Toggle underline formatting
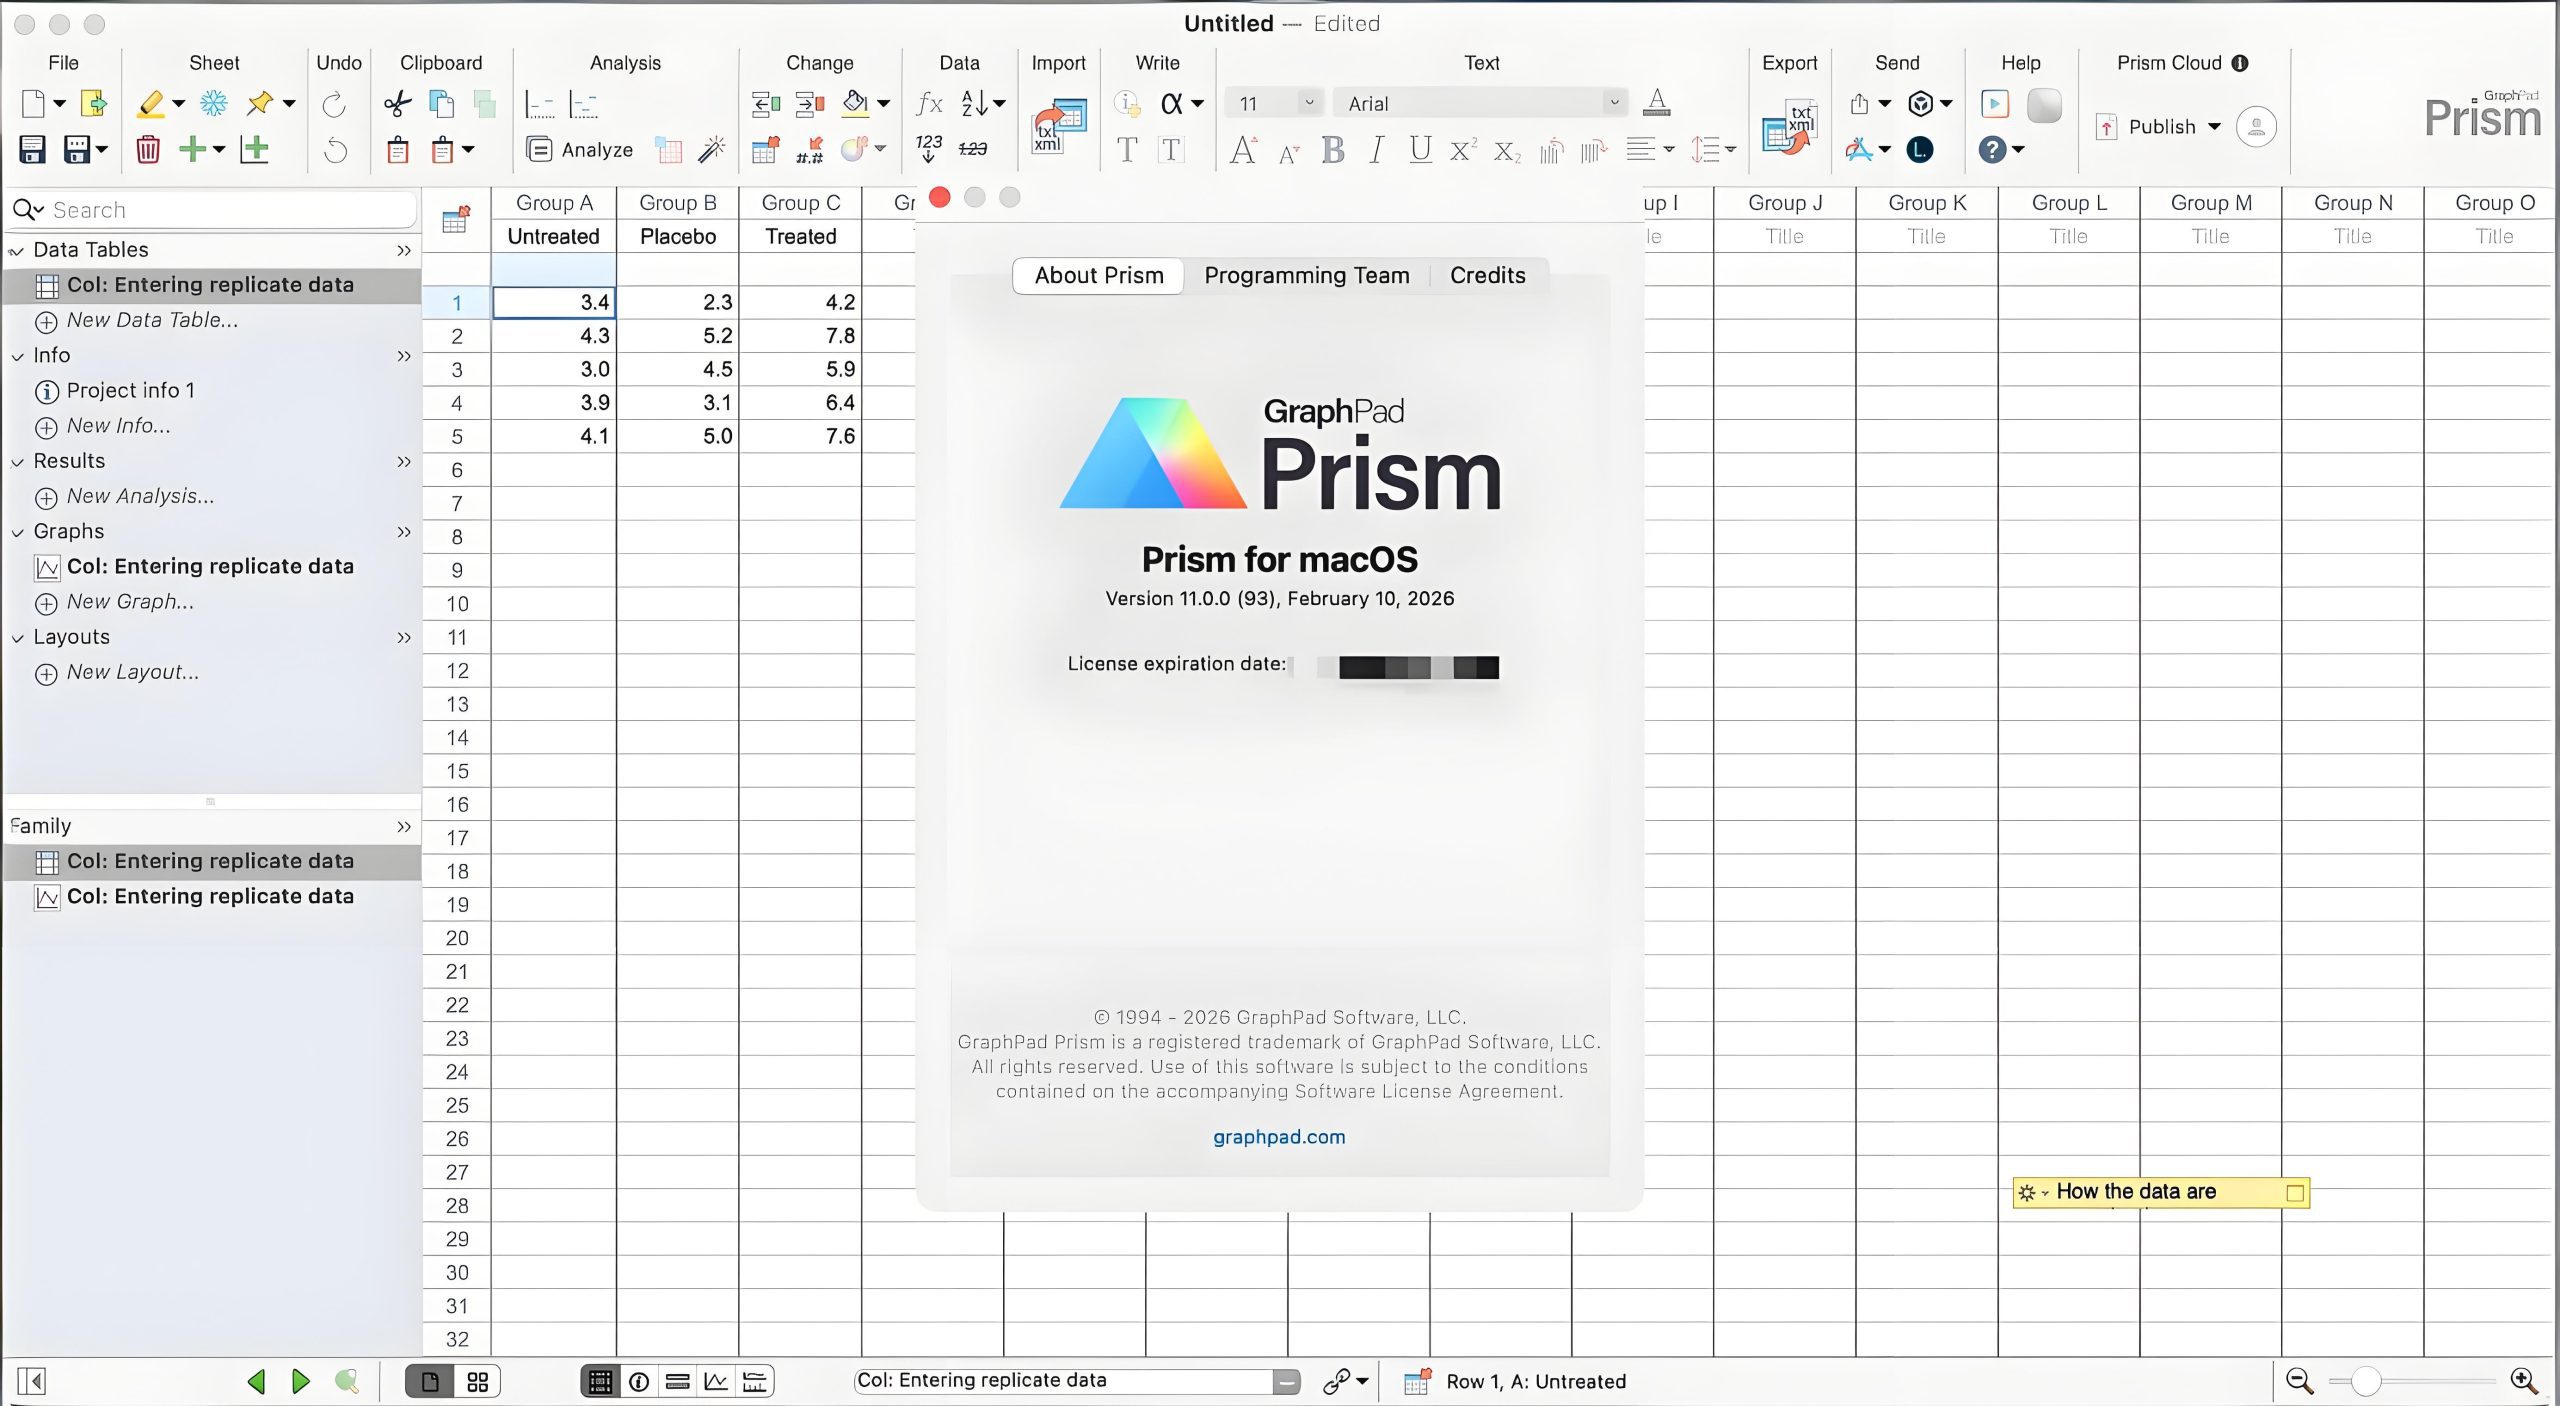The image size is (2560, 1406). point(1418,151)
